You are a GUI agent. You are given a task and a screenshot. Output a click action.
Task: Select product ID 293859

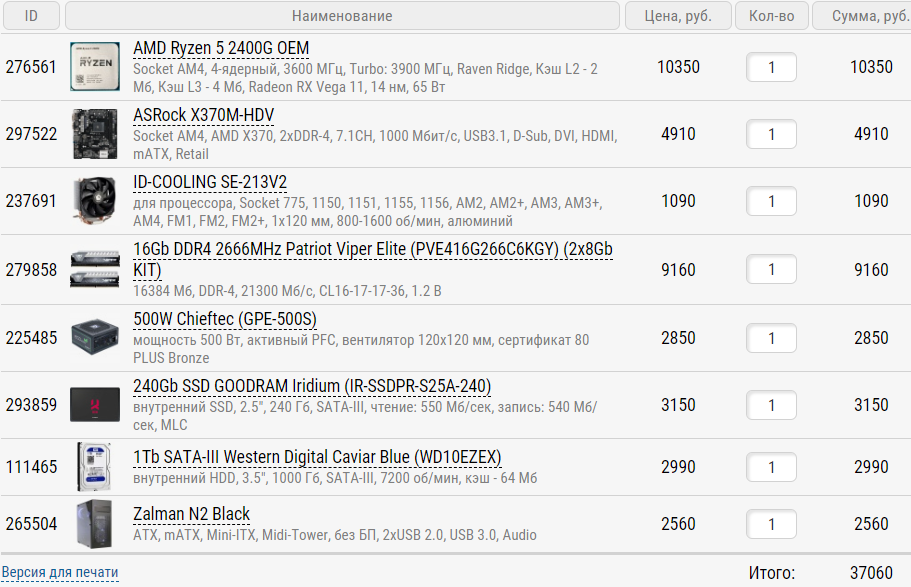point(31,405)
